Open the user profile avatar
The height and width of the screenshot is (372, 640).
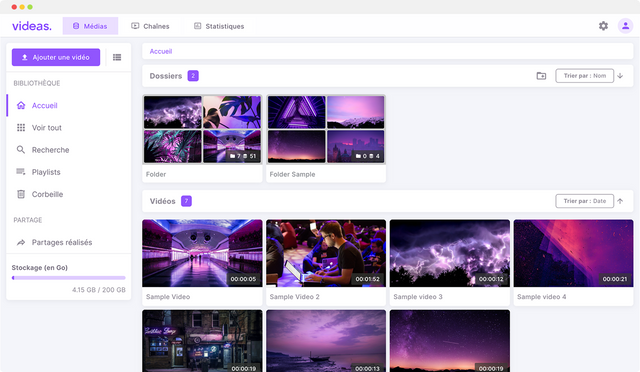click(625, 26)
